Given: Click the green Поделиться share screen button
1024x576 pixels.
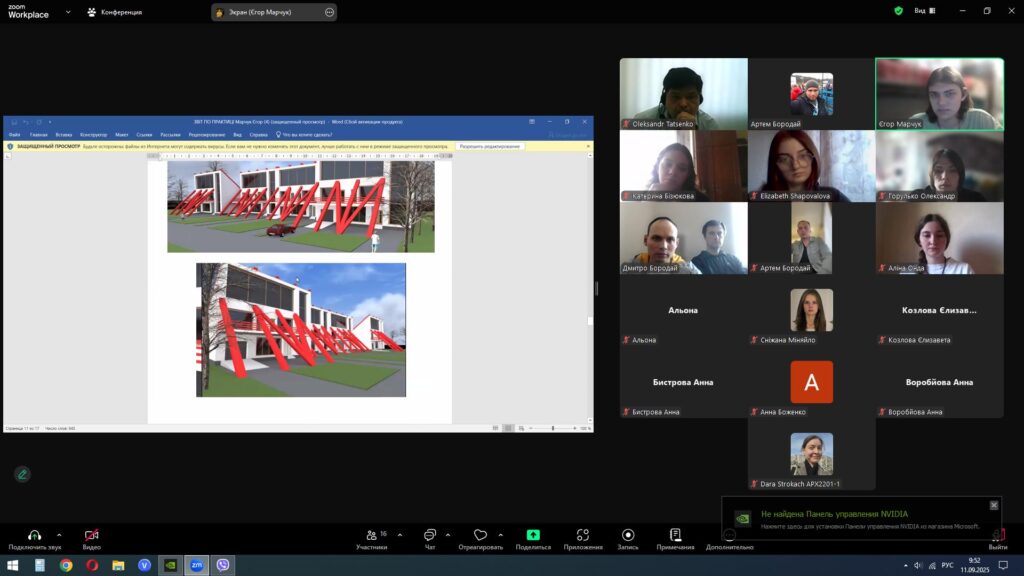Looking at the screenshot, I should click(x=533, y=535).
